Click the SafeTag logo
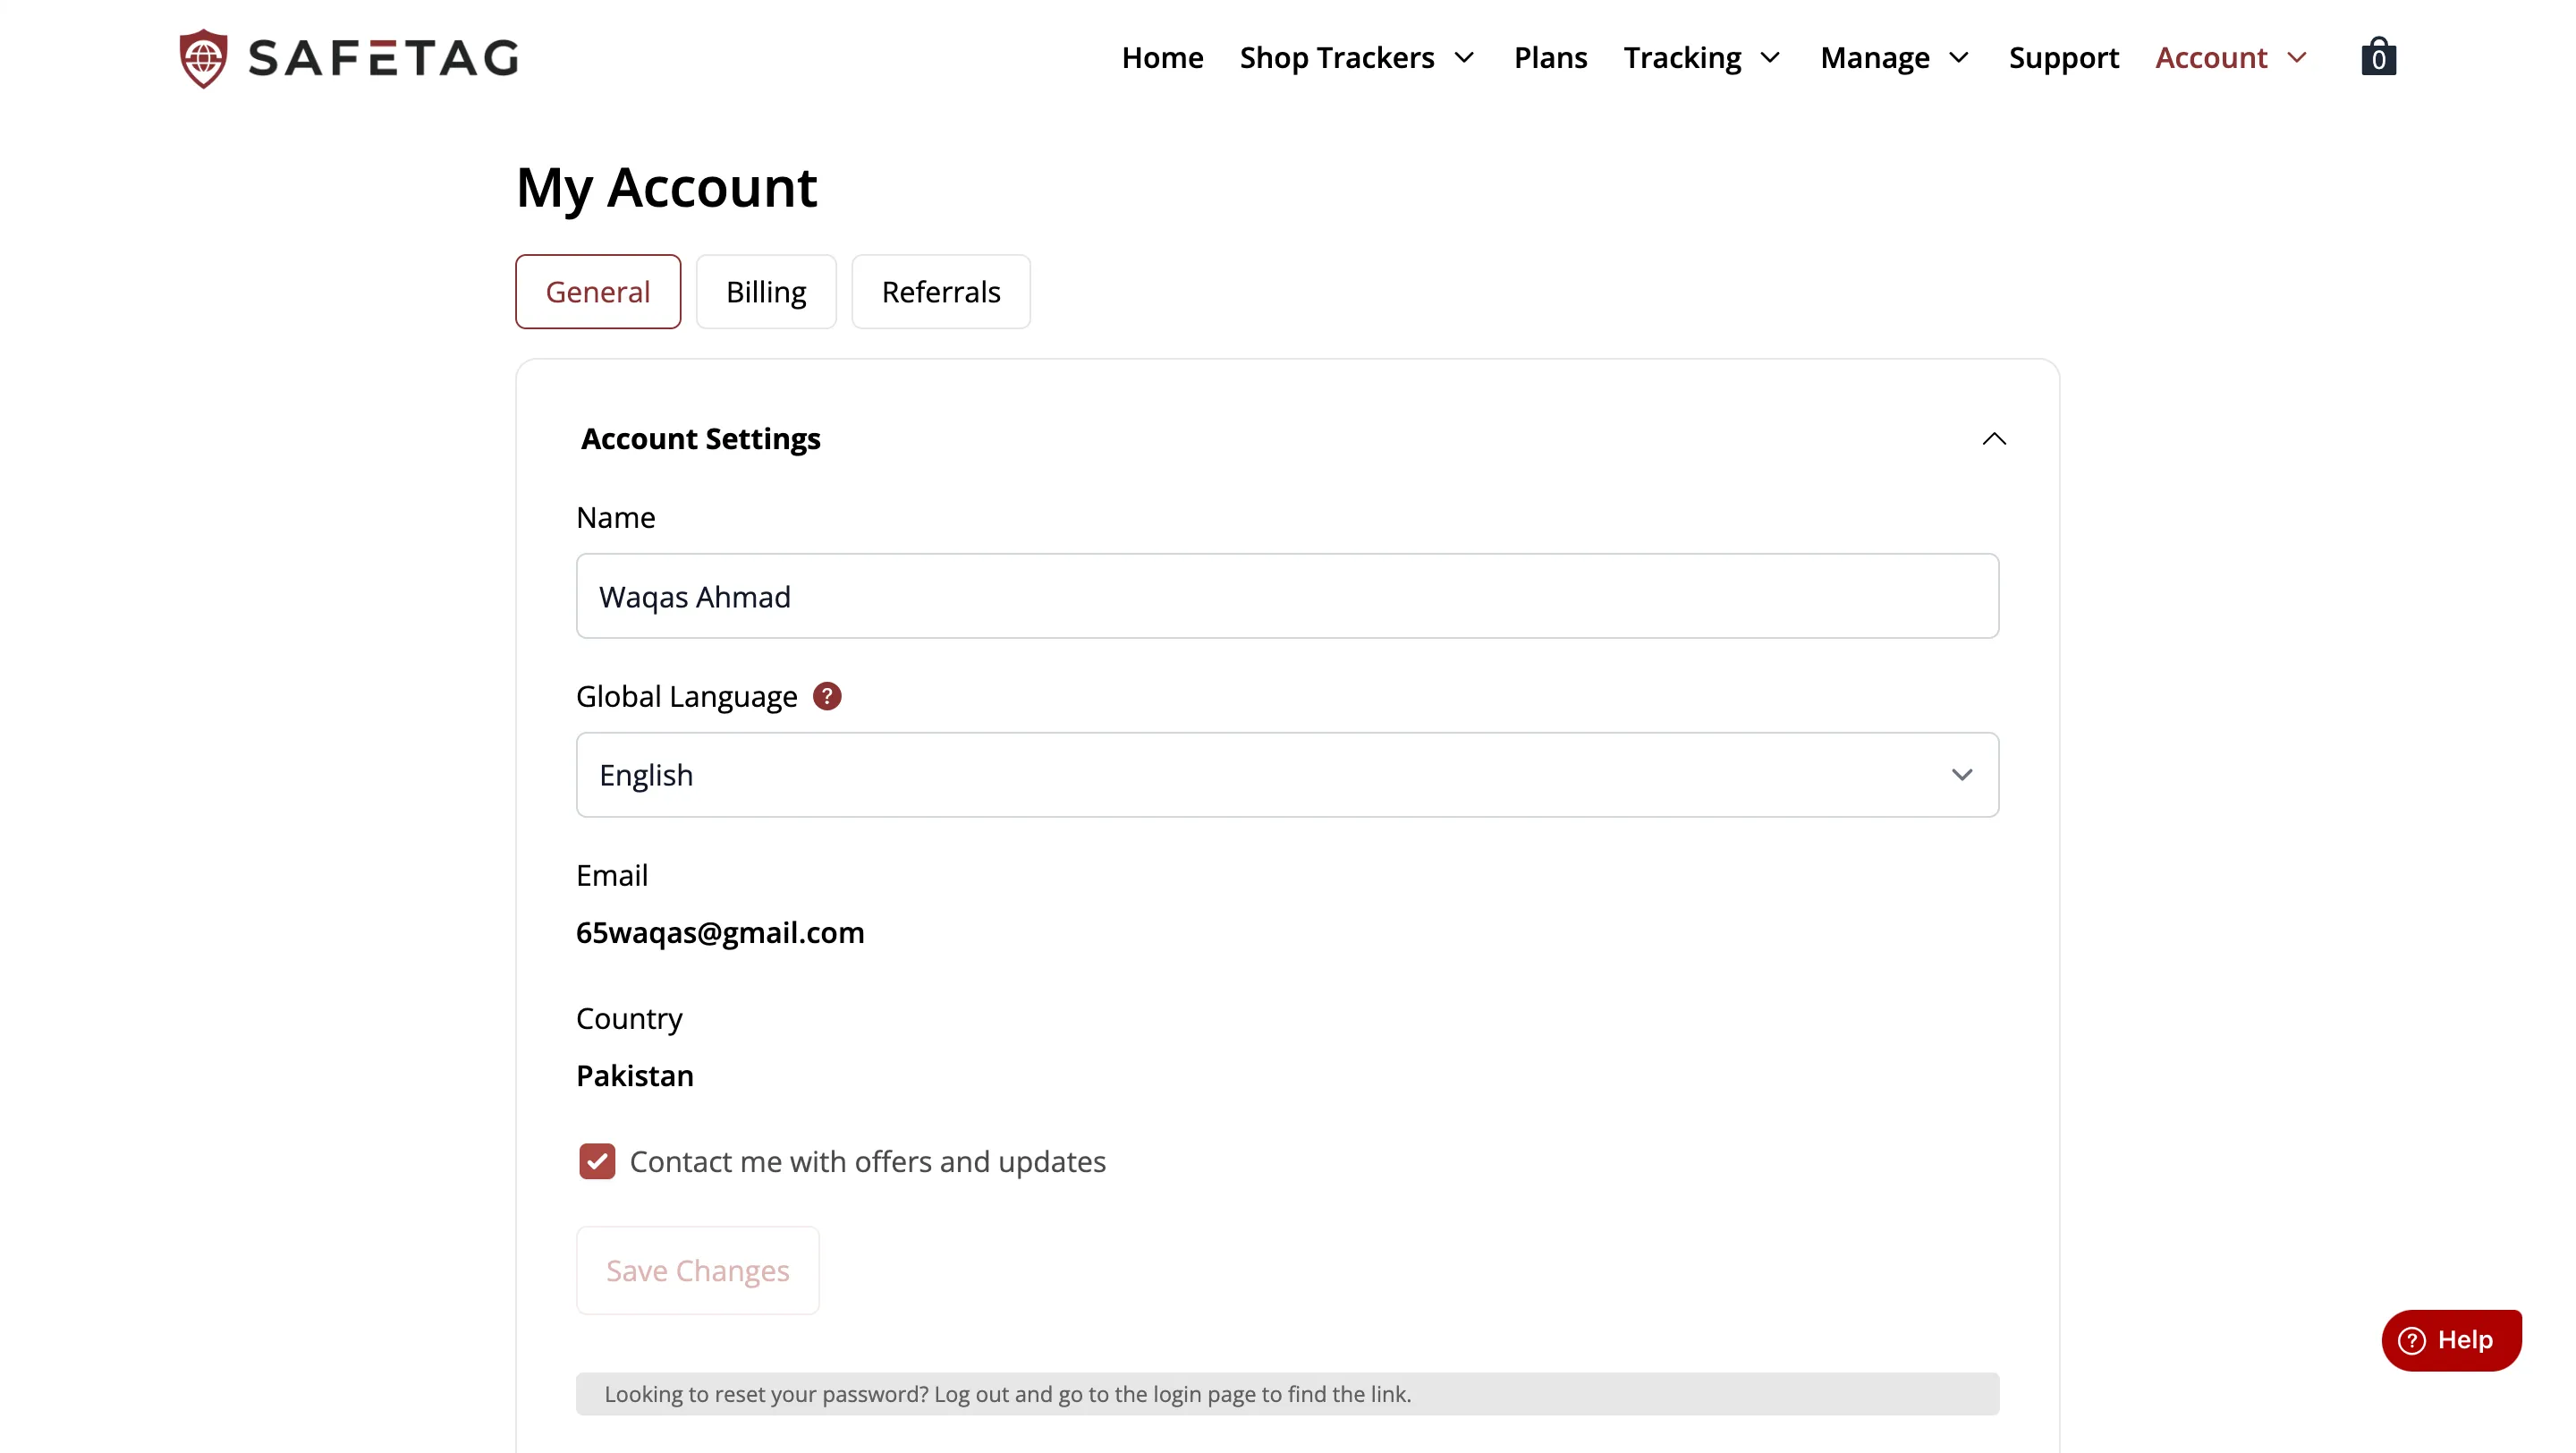 [347, 57]
